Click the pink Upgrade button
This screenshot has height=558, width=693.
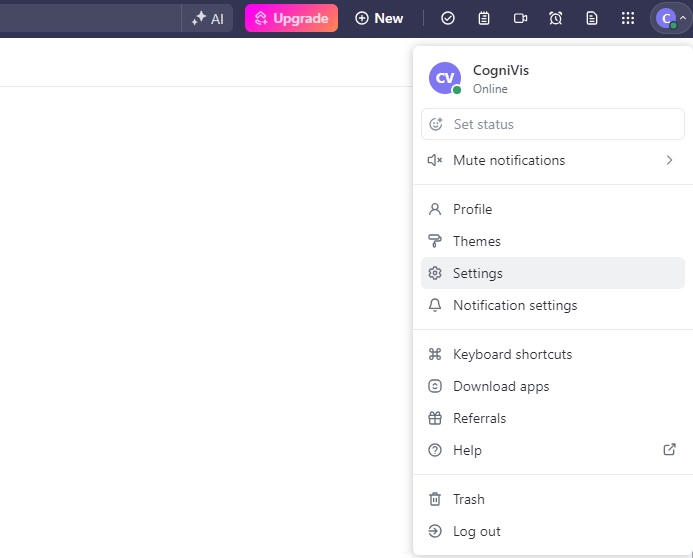[291, 18]
